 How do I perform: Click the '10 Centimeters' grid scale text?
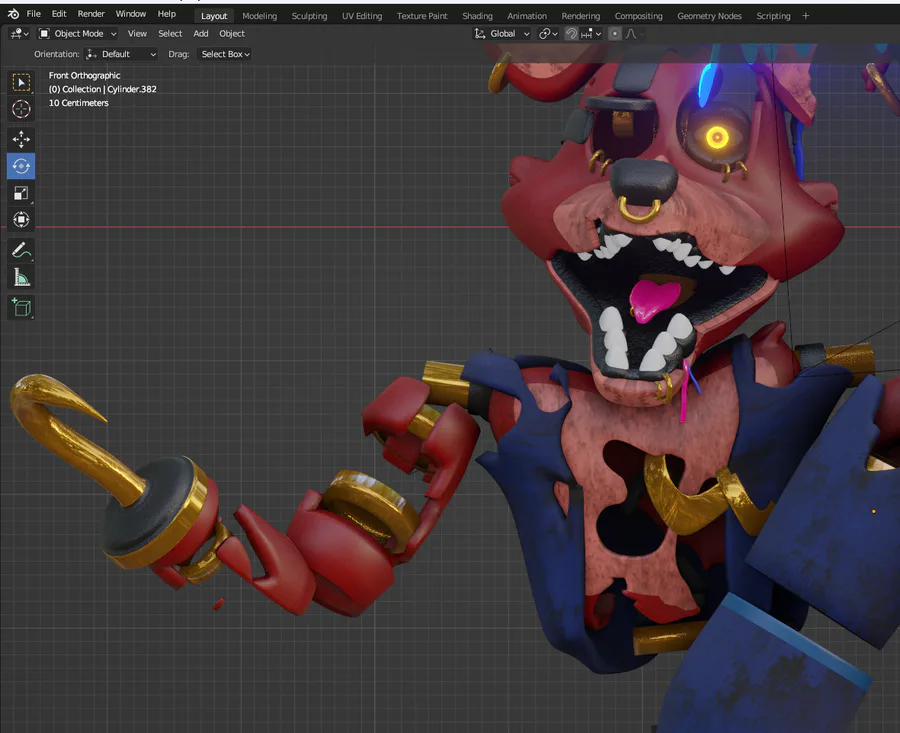pyautogui.click(x=79, y=103)
